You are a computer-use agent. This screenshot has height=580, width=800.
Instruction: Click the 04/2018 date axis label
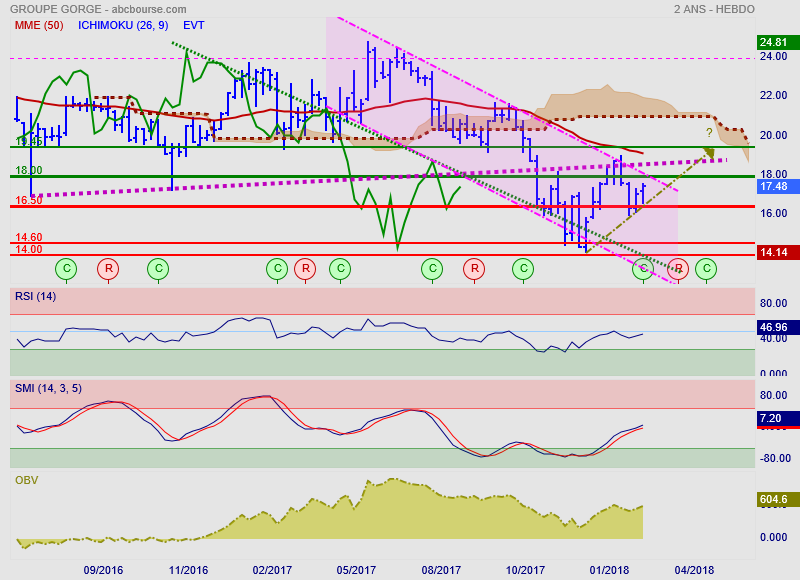(694, 570)
